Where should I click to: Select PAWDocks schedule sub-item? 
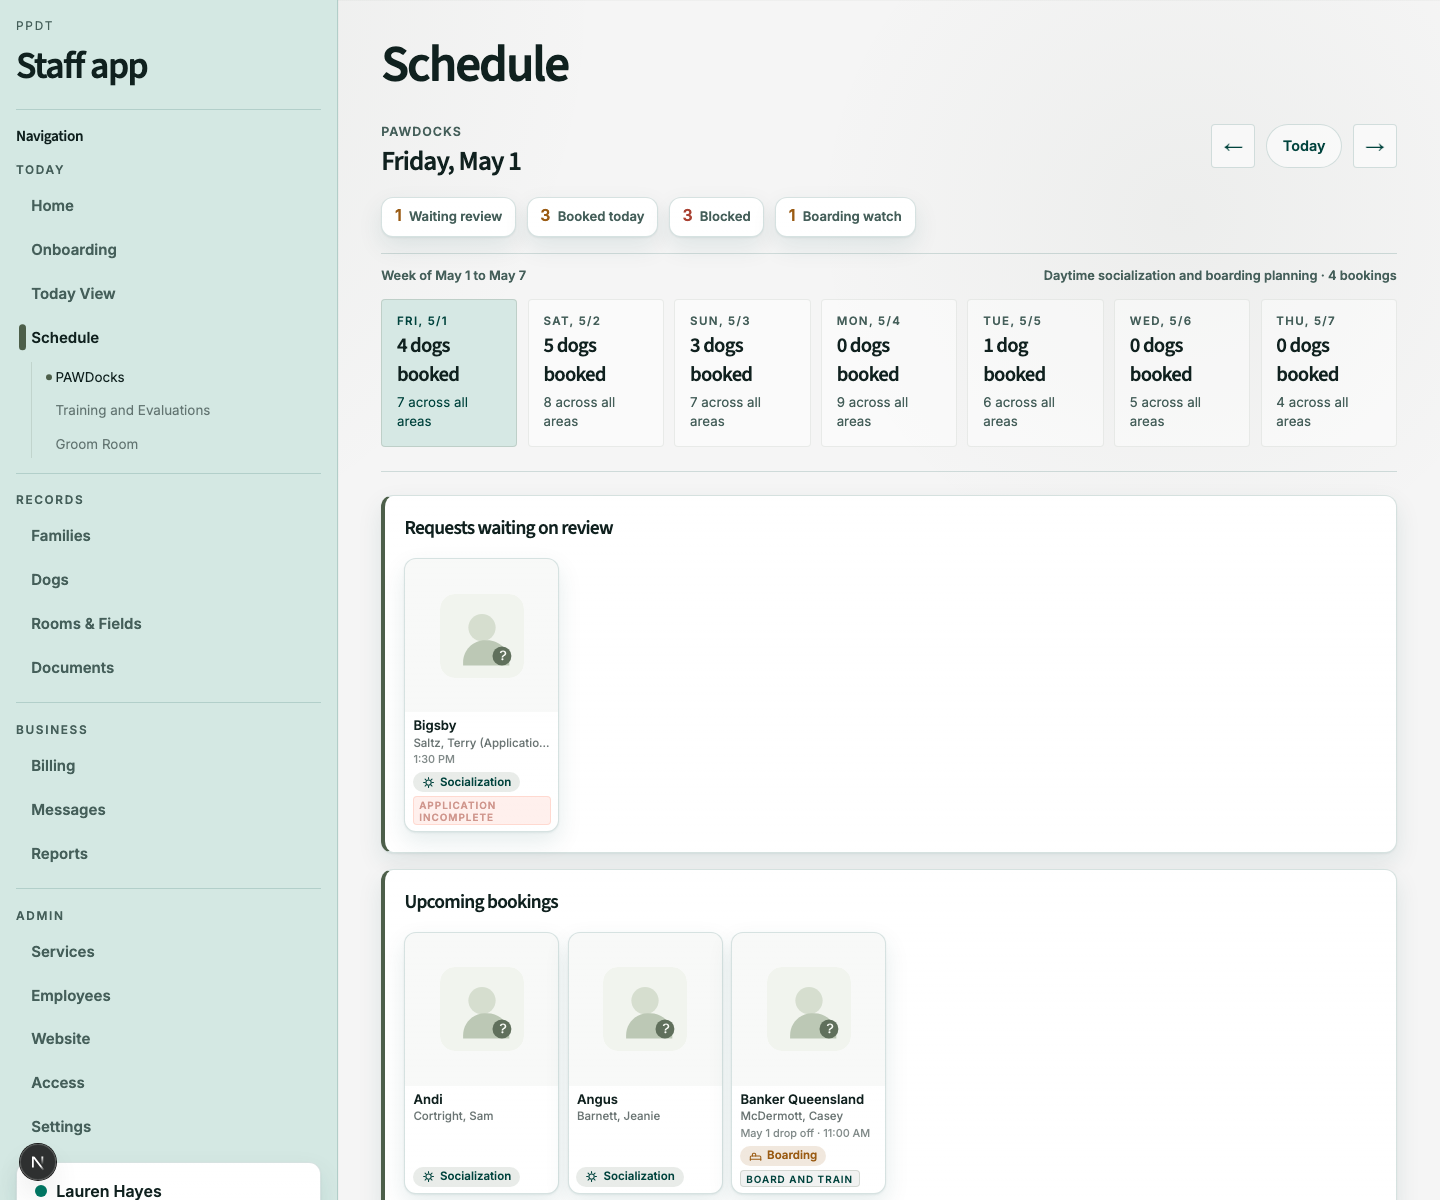tap(90, 377)
